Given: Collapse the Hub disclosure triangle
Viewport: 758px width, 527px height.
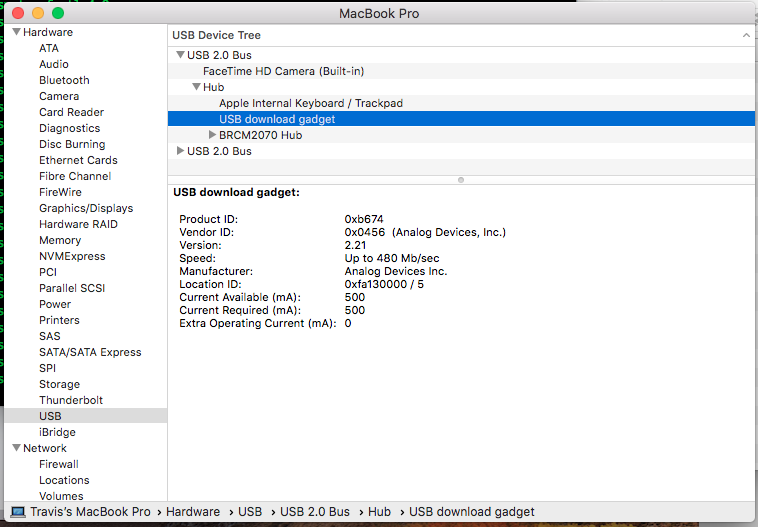Looking at the screenshot, I should (x=196, y=87).
